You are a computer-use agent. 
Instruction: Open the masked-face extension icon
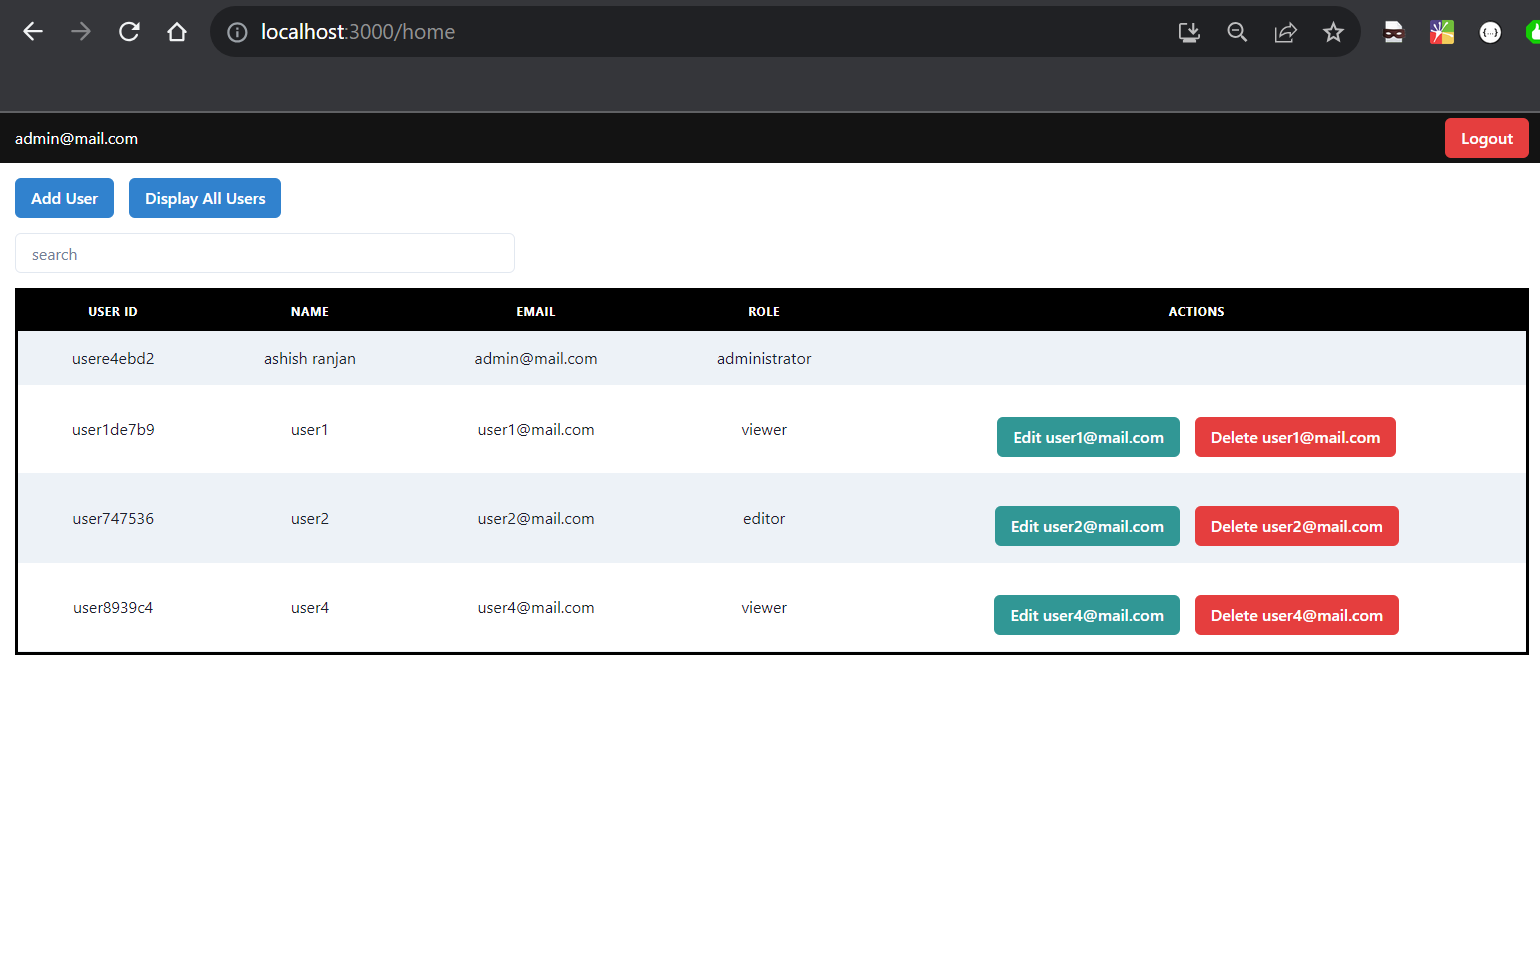[1393, 31]
